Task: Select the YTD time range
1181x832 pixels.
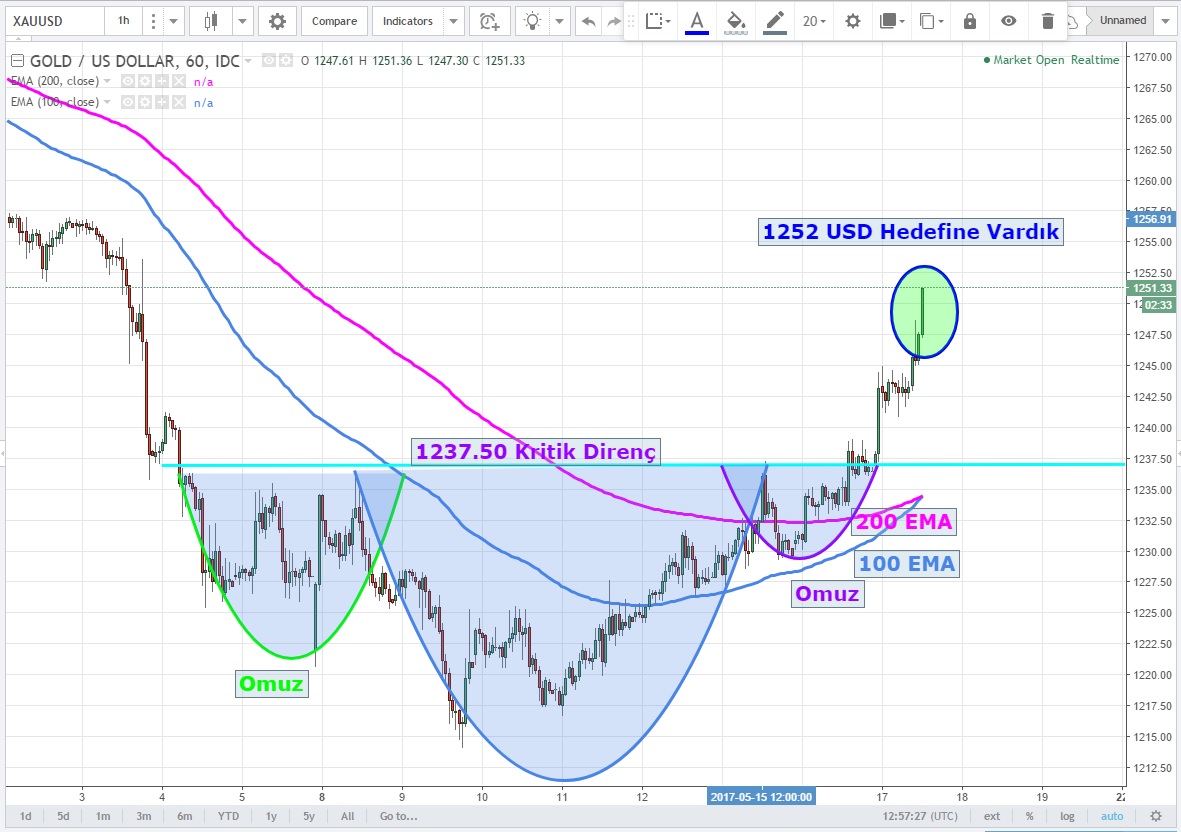Action: point(228,816)
